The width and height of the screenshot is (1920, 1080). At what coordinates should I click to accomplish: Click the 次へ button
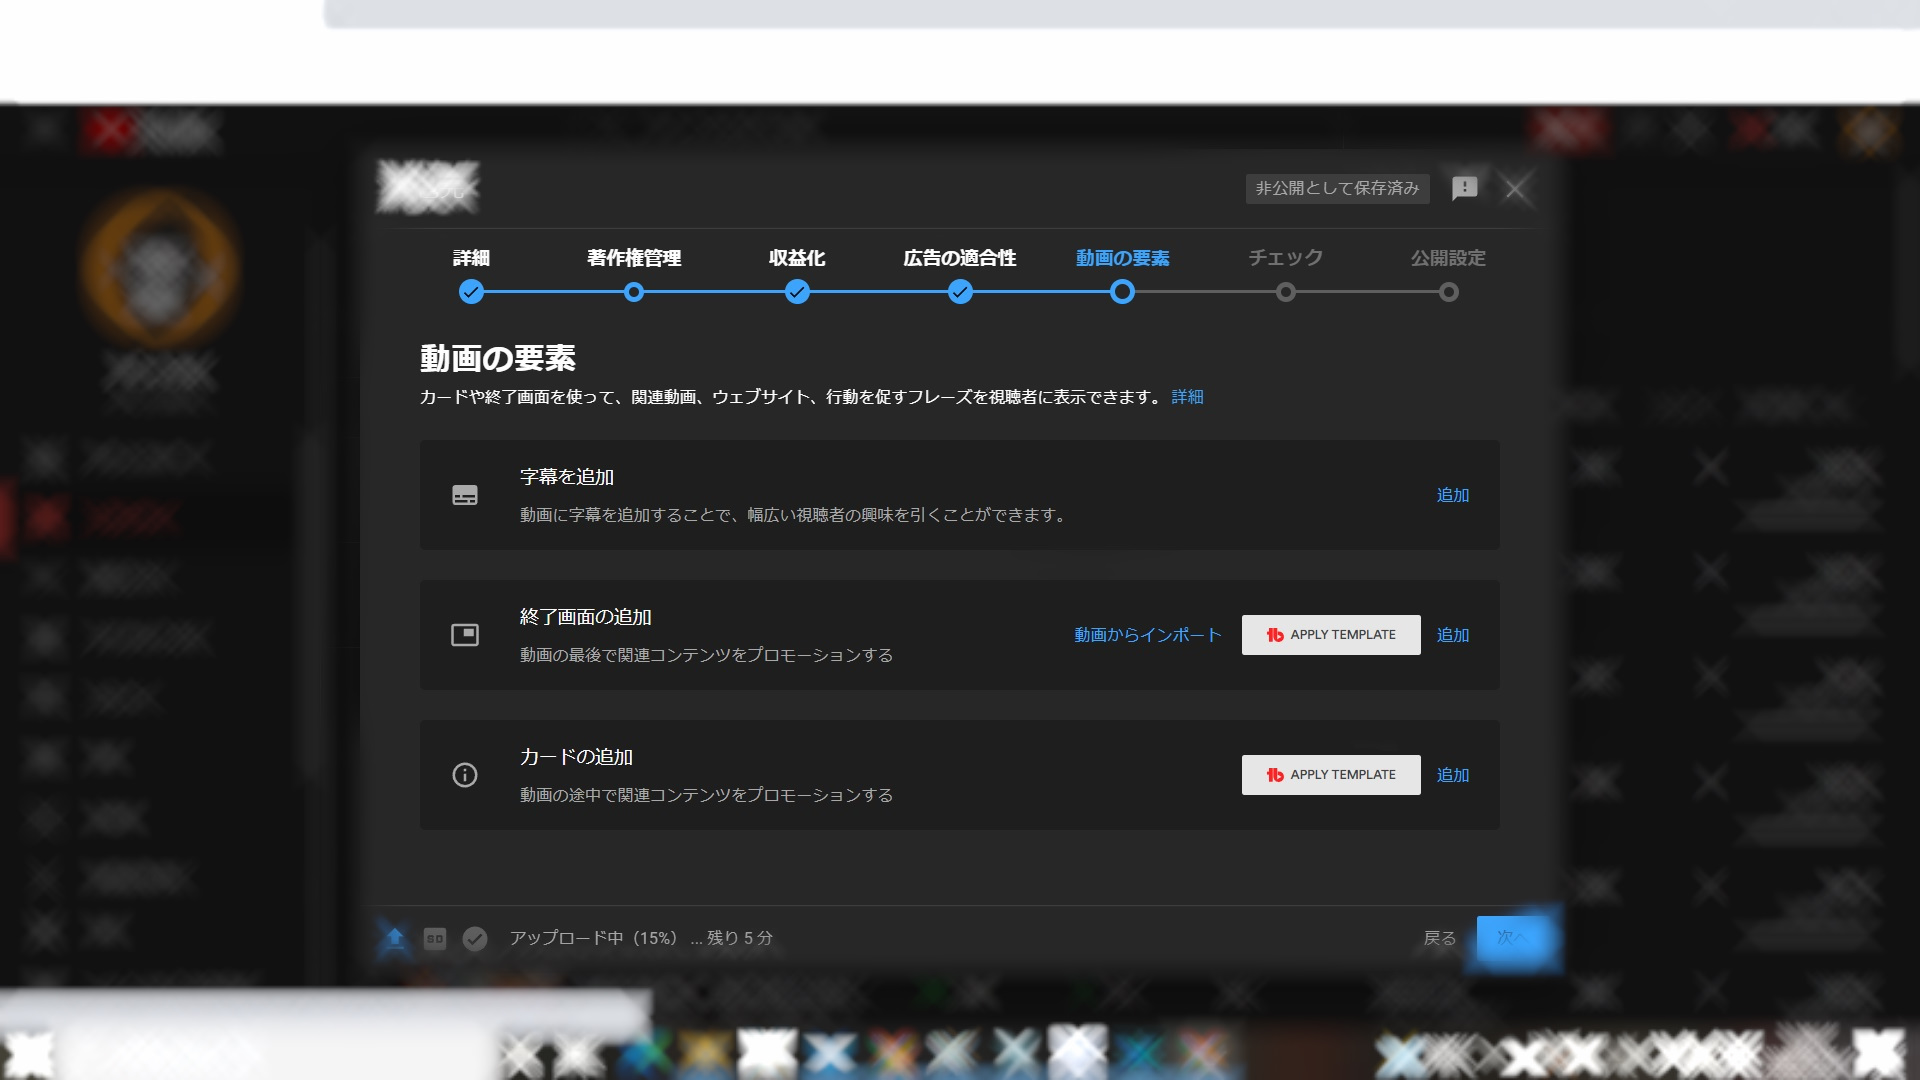tap(1516, 938)
